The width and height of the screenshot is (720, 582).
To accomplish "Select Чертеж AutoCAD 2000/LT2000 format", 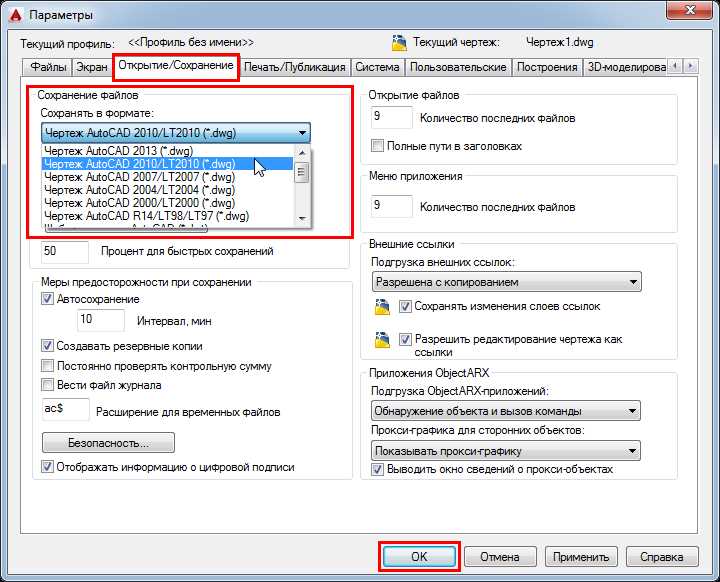I will 168,202.
